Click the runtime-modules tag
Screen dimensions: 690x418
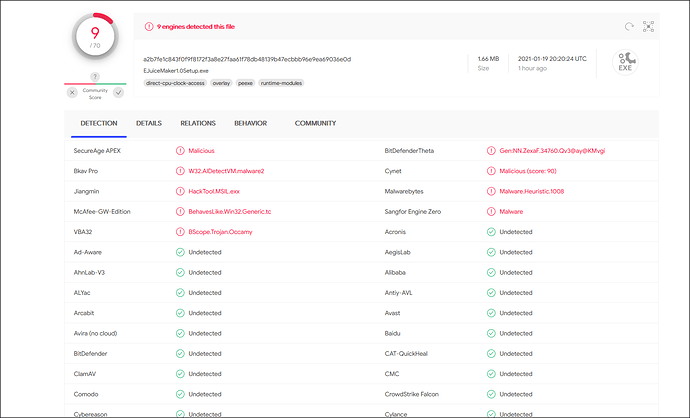click(281, 83)
